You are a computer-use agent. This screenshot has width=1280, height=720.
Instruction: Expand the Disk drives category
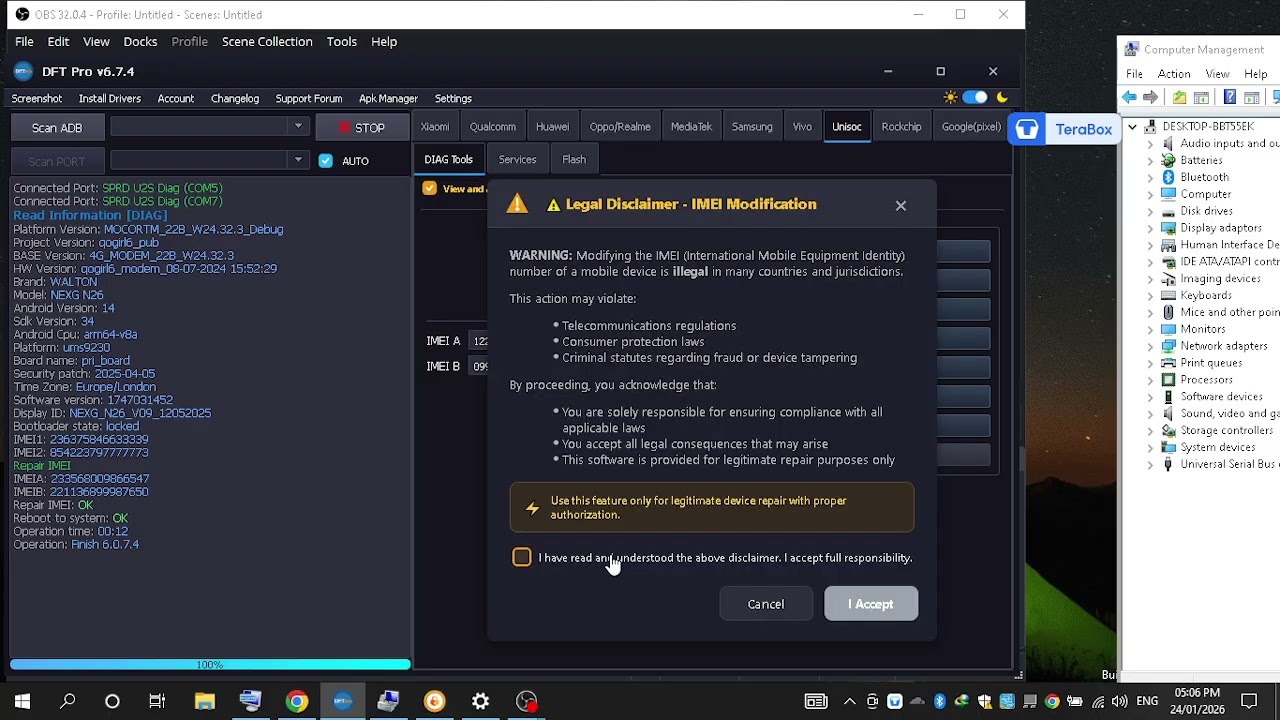pyautogui.click(x=1150, y=212)
